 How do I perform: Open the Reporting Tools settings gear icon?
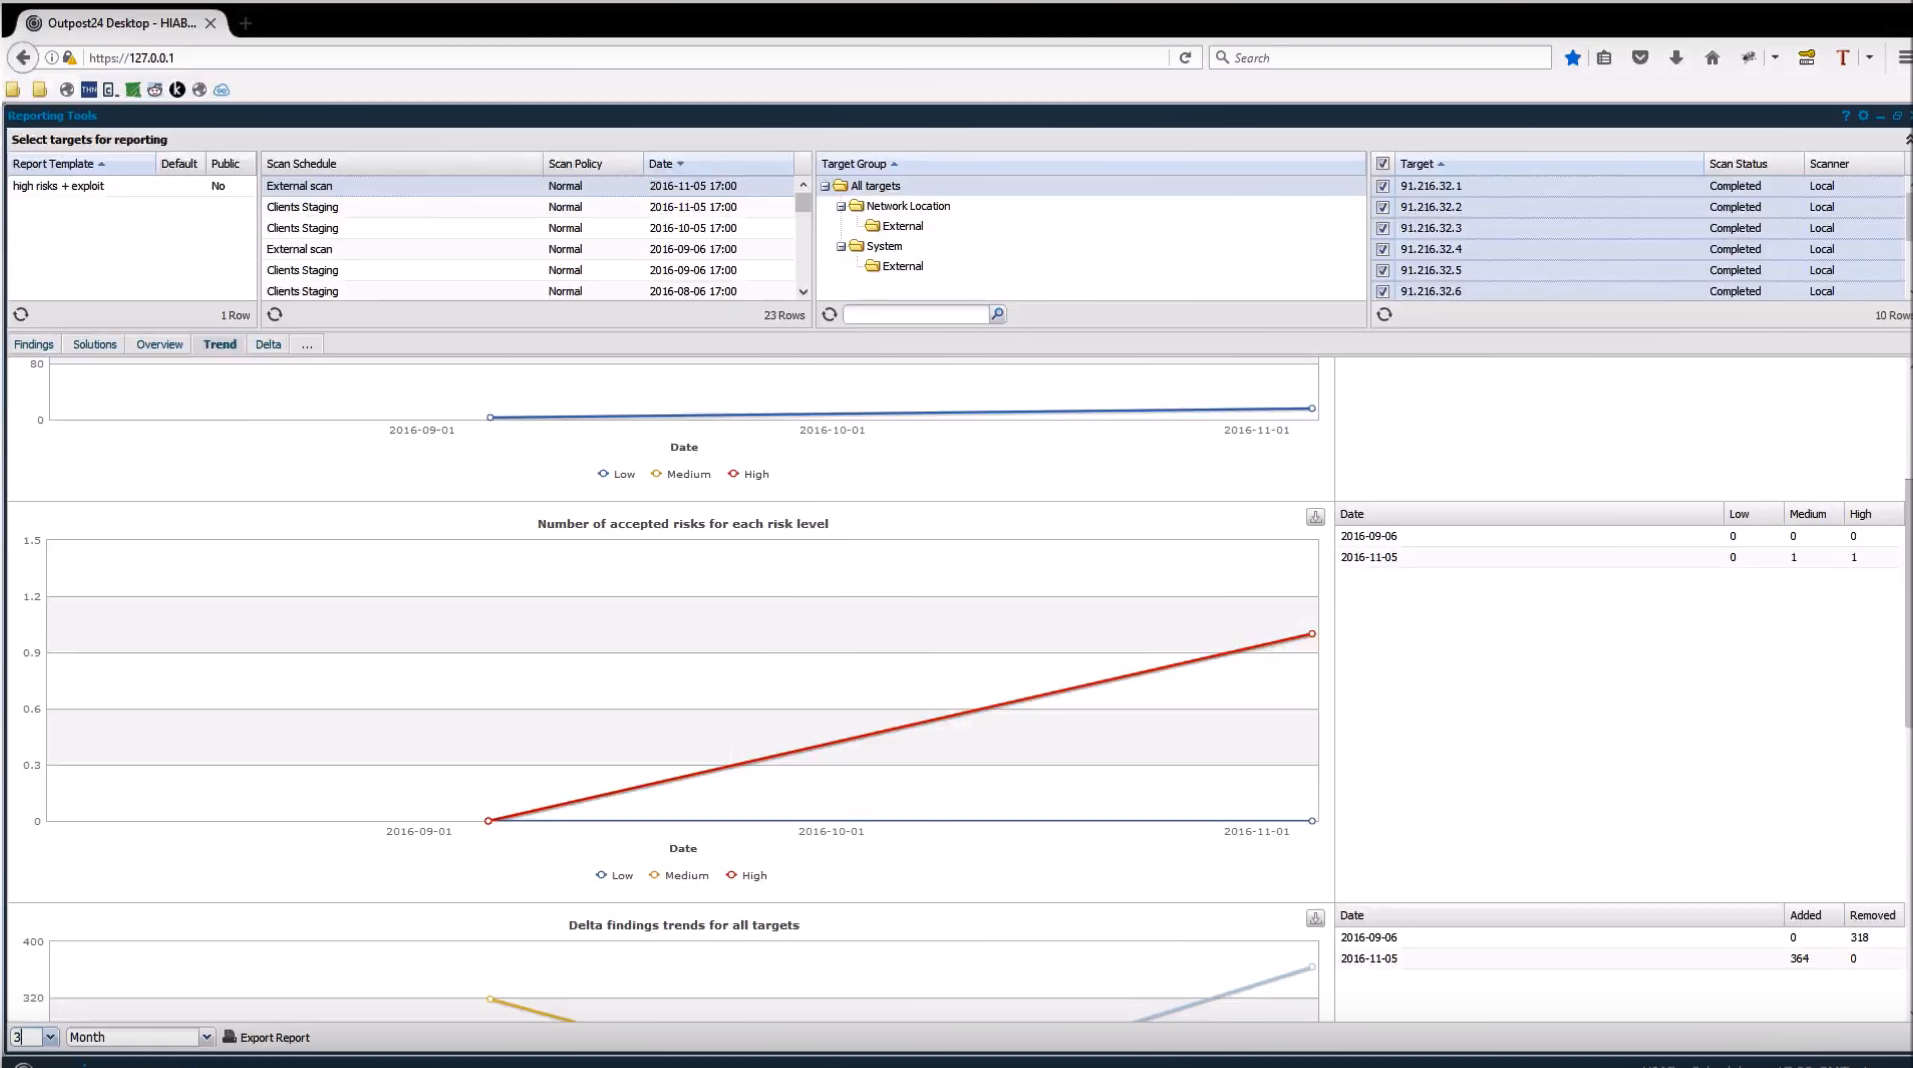coord(1863,116)
